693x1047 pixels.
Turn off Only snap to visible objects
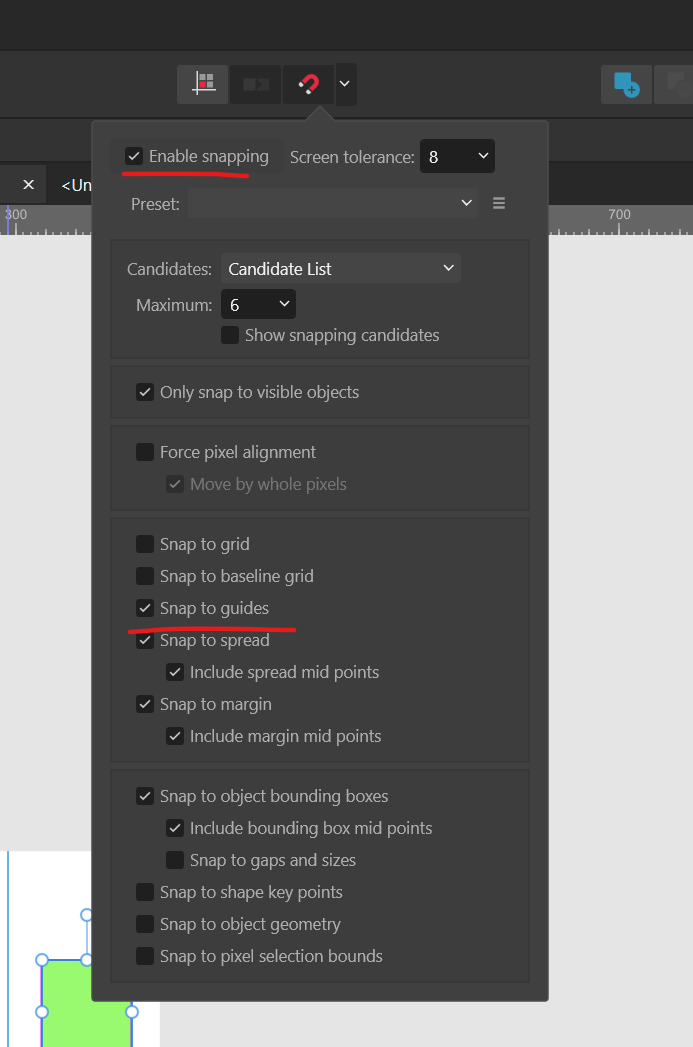[144, 392]
